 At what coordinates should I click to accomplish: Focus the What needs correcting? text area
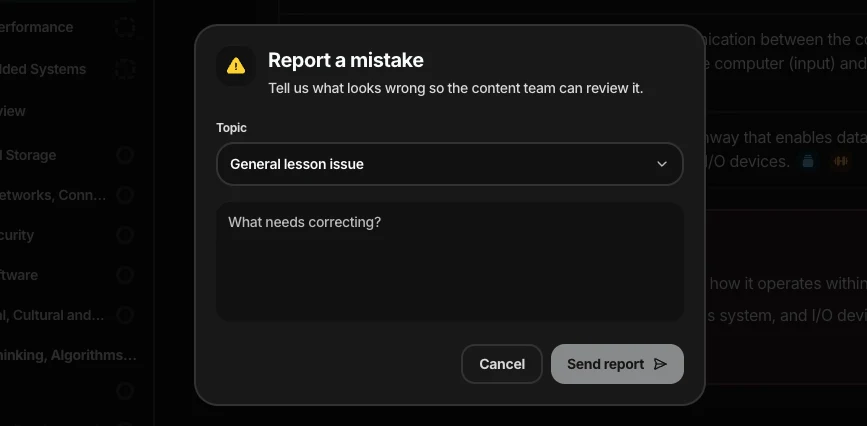pyautogui.click(x=450, y=261)
